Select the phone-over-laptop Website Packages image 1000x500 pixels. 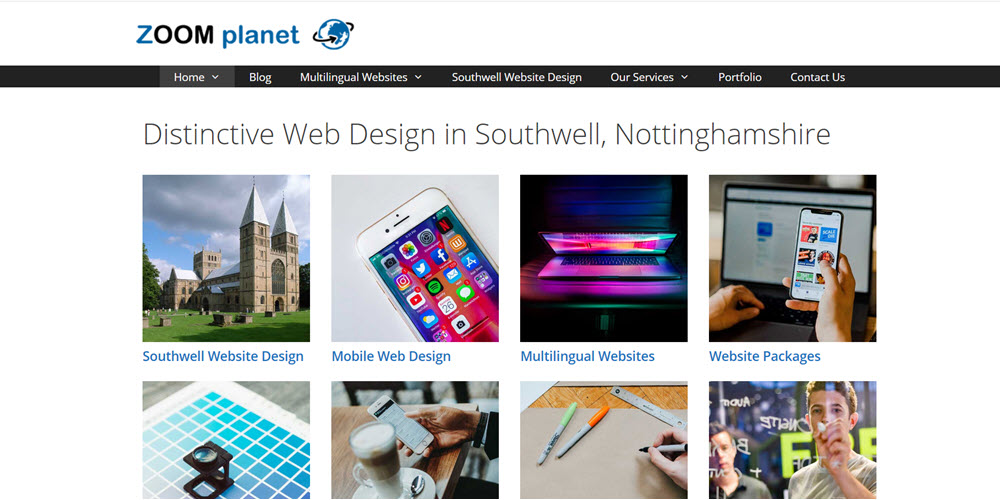pyautogui.click(x=793, y=258)
